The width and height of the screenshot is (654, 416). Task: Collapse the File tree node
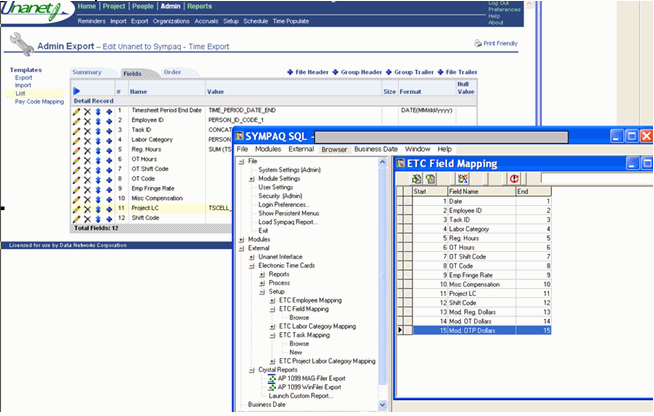point(241,161)
